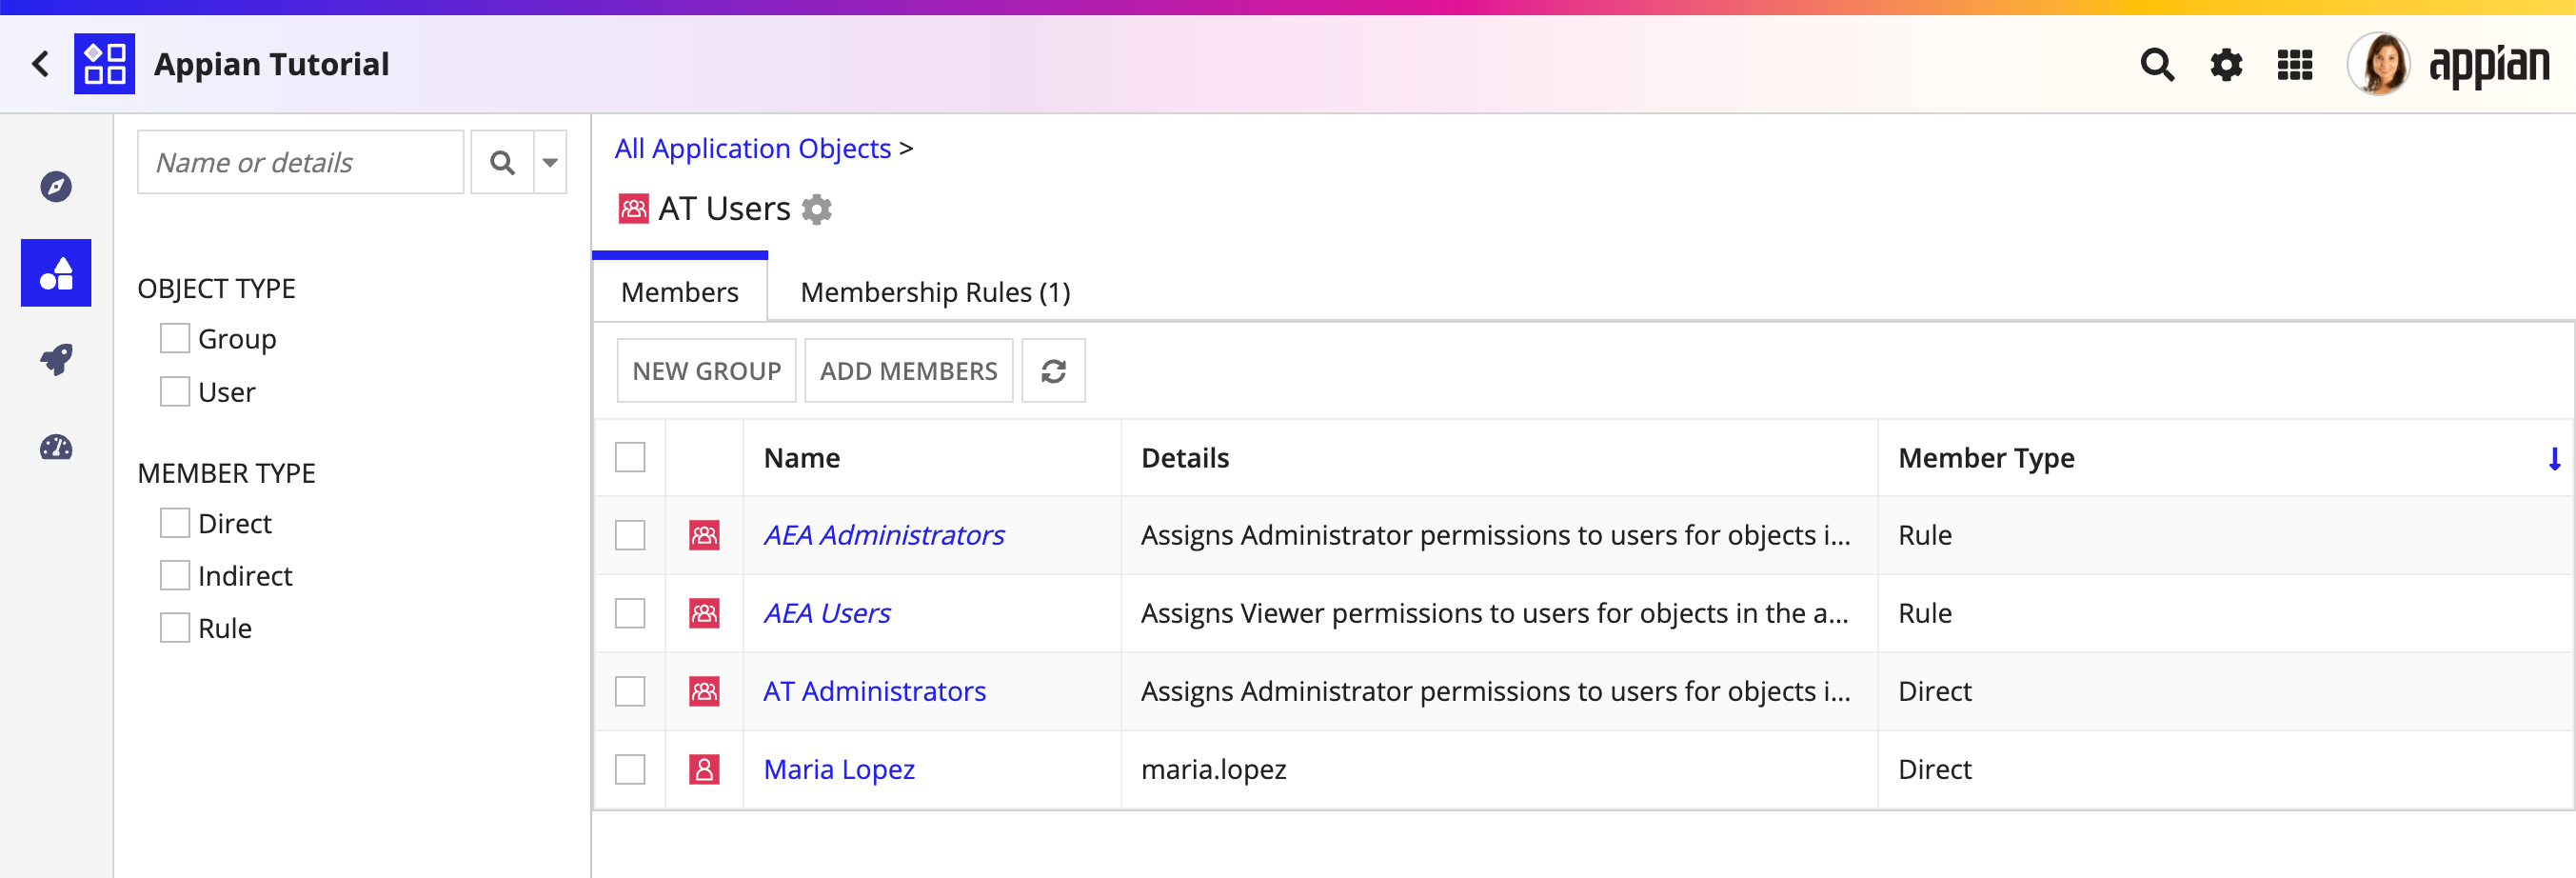2576x878 pixels.
Task: Click the ADD MEMBERS button
Action: (908, 371)
